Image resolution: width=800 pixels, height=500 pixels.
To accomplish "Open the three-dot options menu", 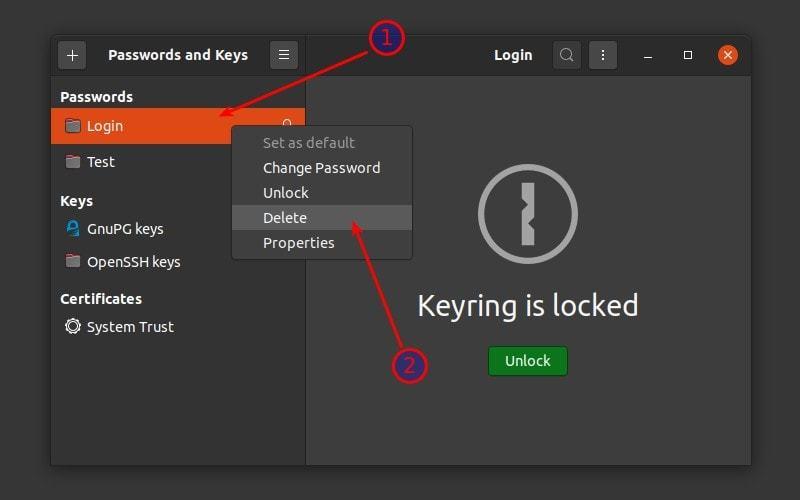I will (x=602, y=55).
